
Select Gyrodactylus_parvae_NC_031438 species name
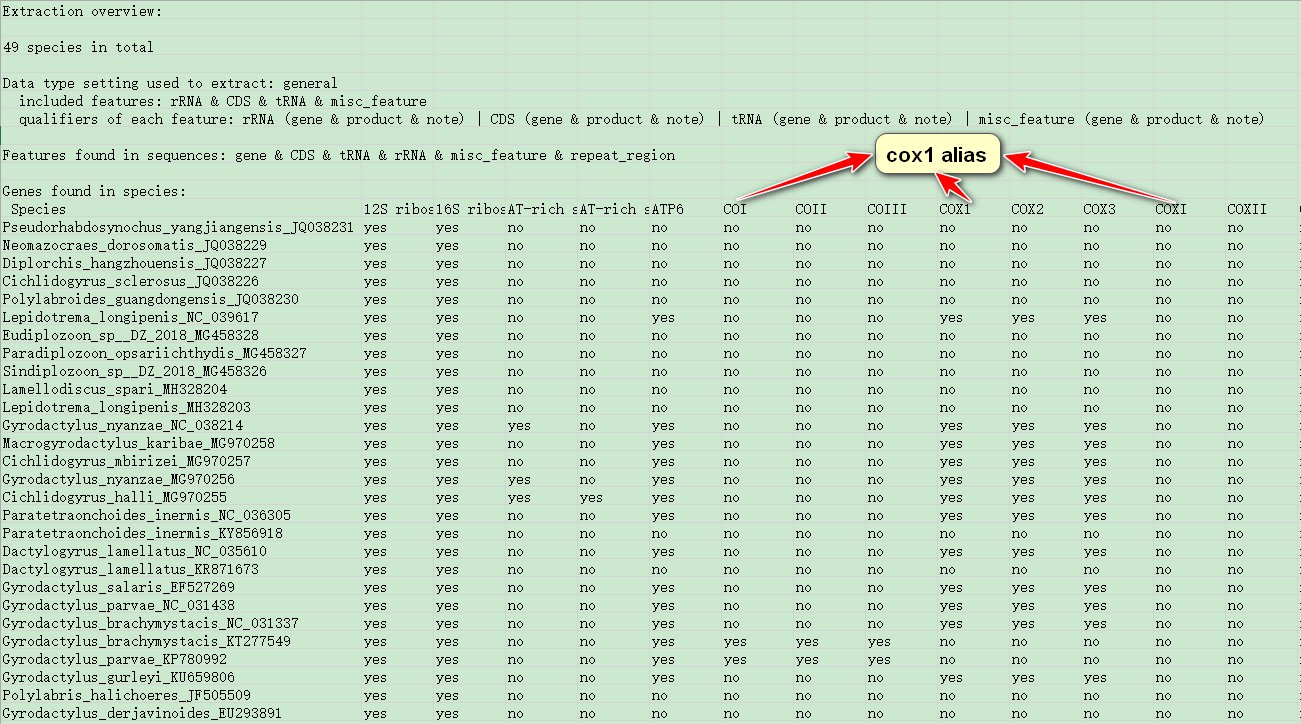tap(118, 606)
